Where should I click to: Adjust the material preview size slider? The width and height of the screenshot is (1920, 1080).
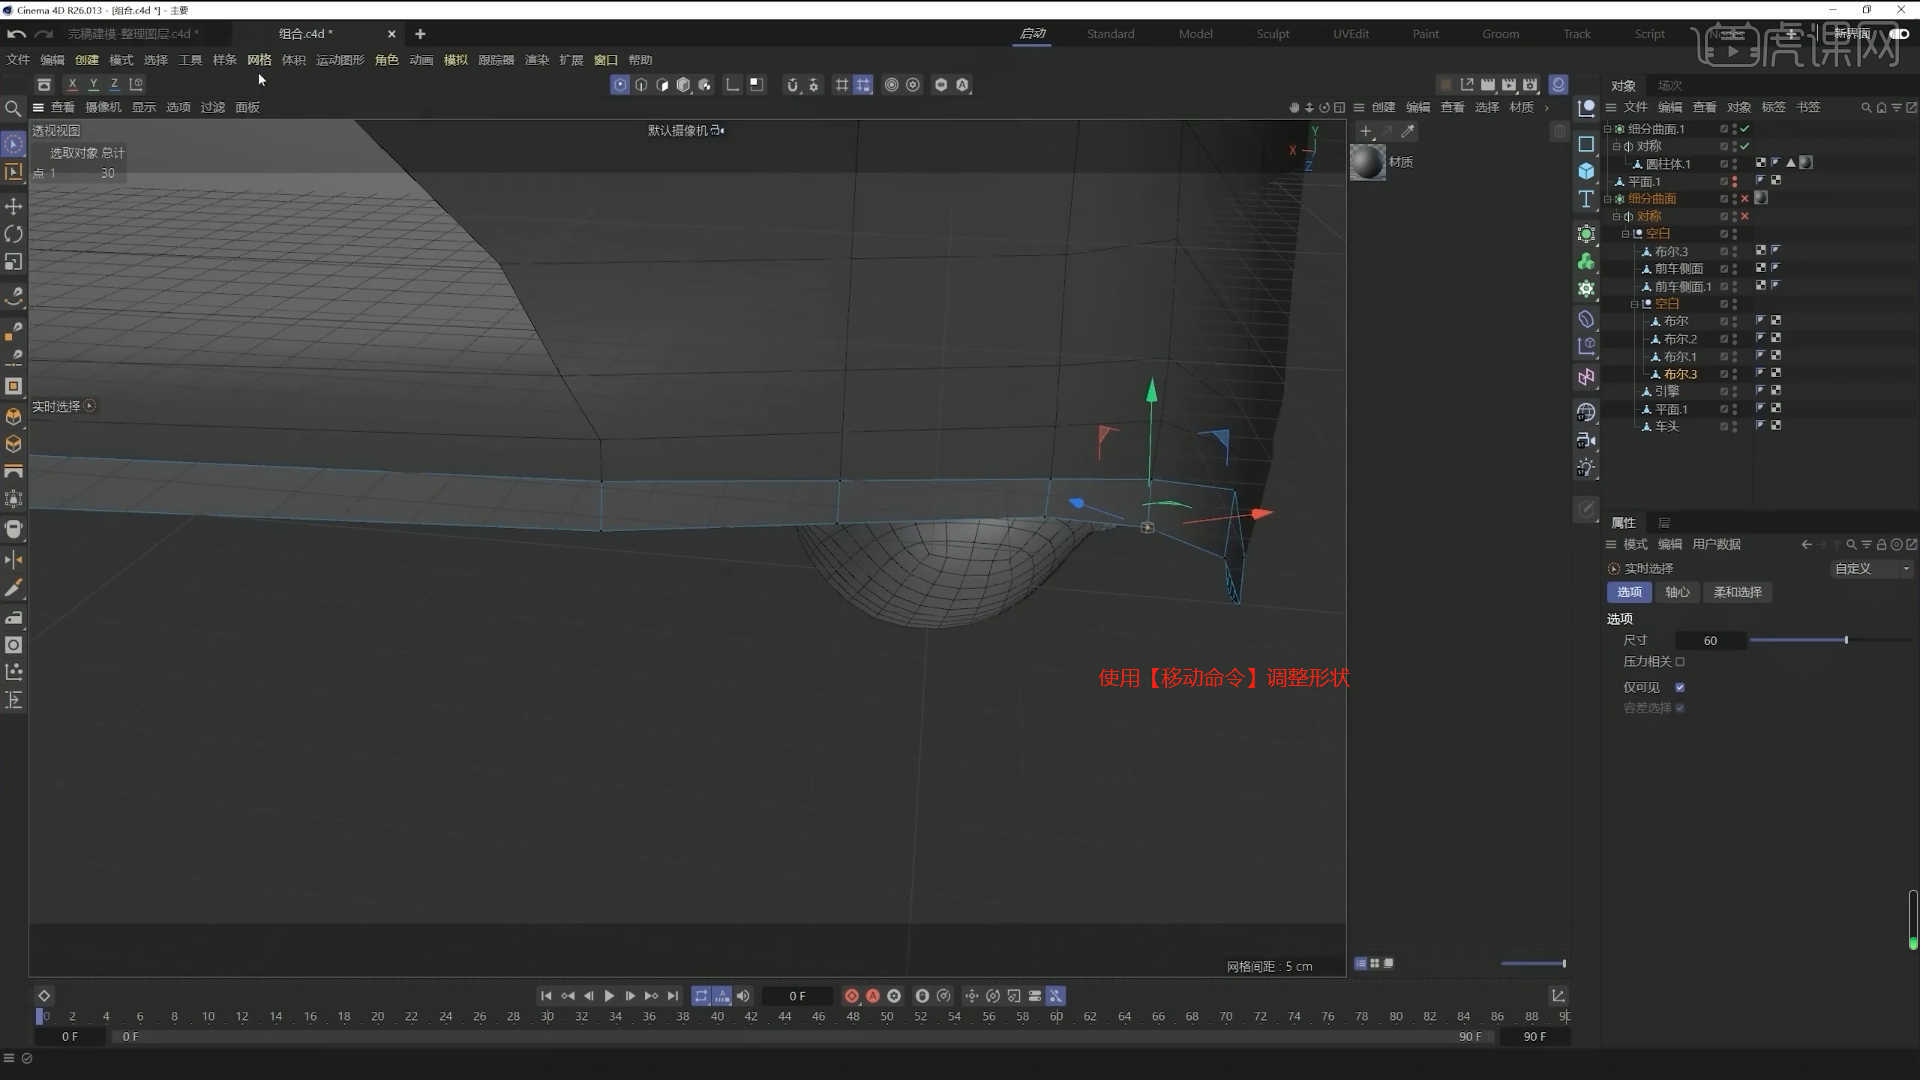[x=1533, y=964]
